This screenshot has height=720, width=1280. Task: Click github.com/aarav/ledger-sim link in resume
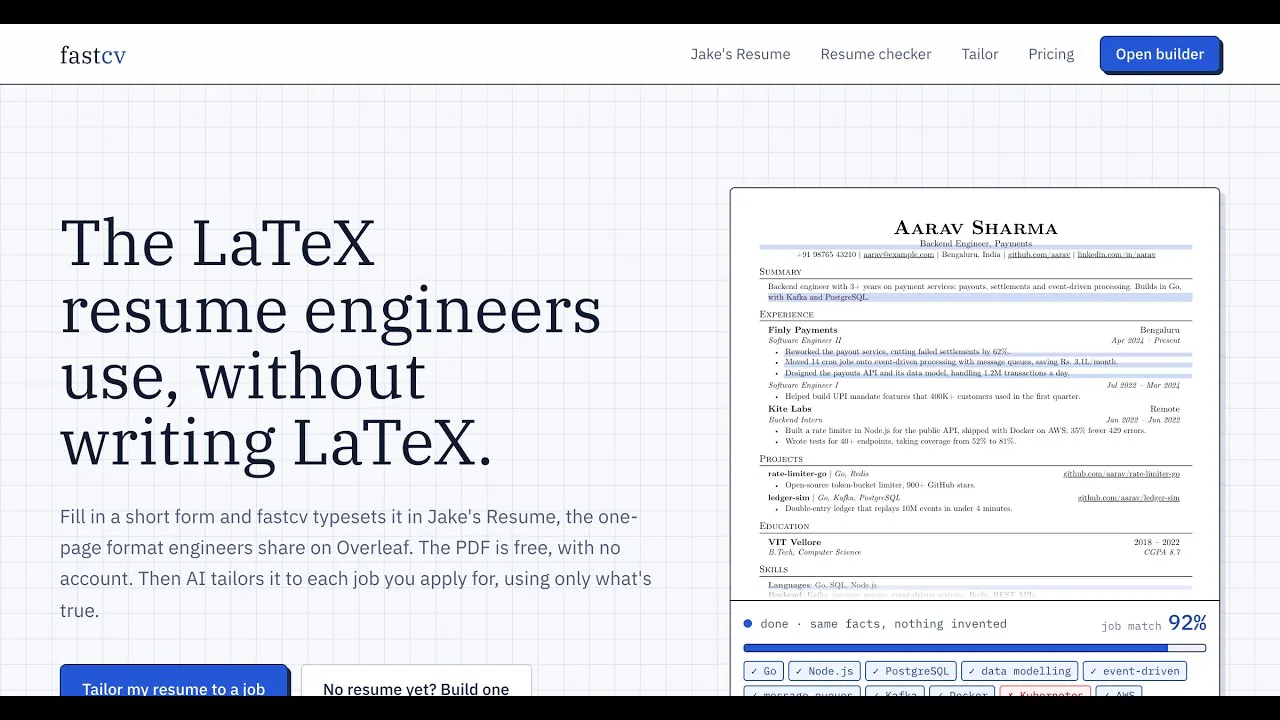pyautogui.click(x=1128, y=498)
